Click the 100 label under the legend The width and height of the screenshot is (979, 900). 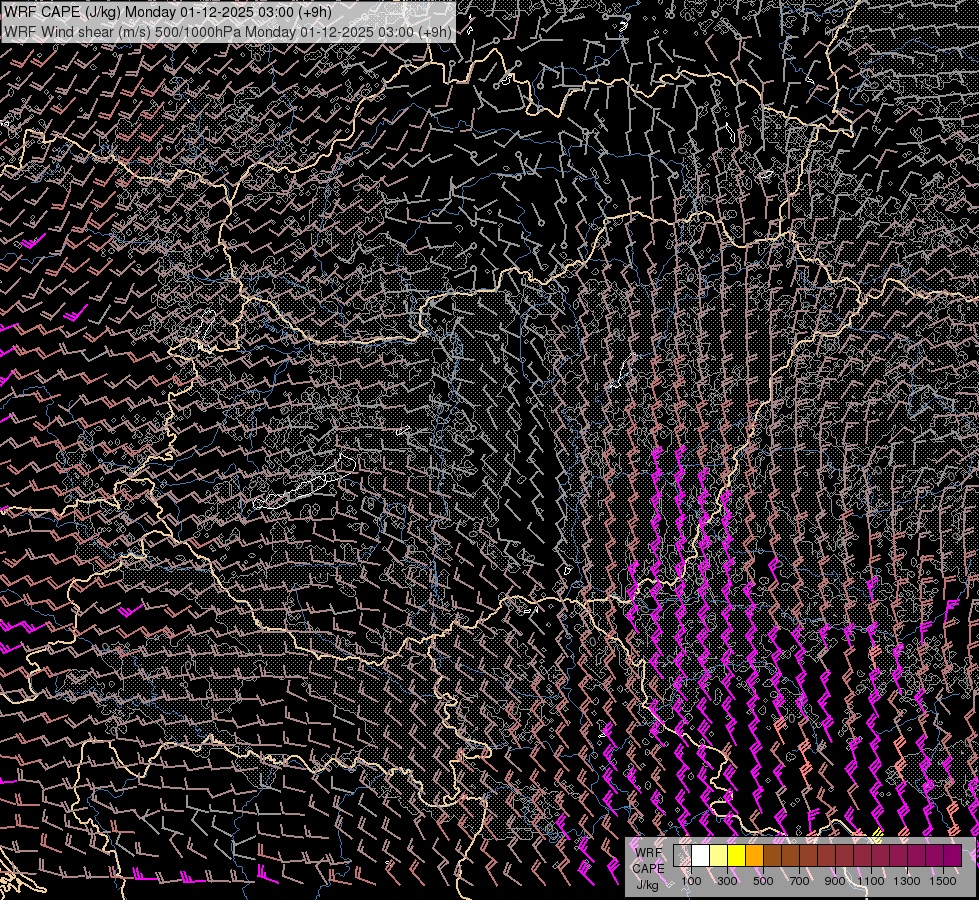click(691, 882)
